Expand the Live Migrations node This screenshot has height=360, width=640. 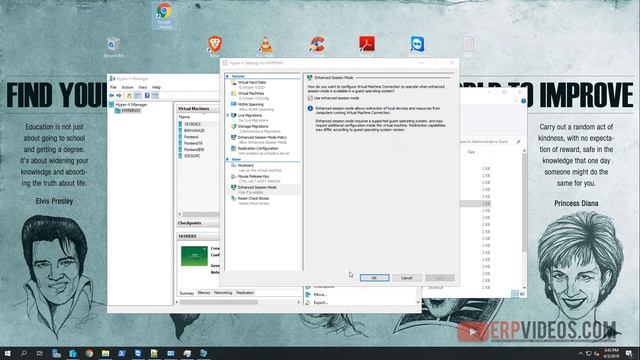point(228,116)
